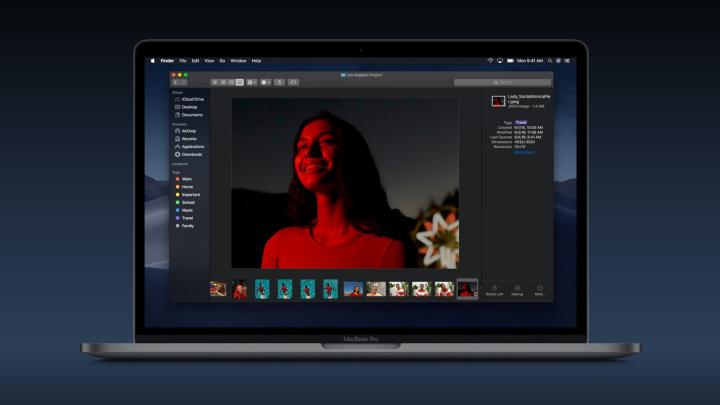
Task: Select Documents in sidebar
Action: point(189,115)
